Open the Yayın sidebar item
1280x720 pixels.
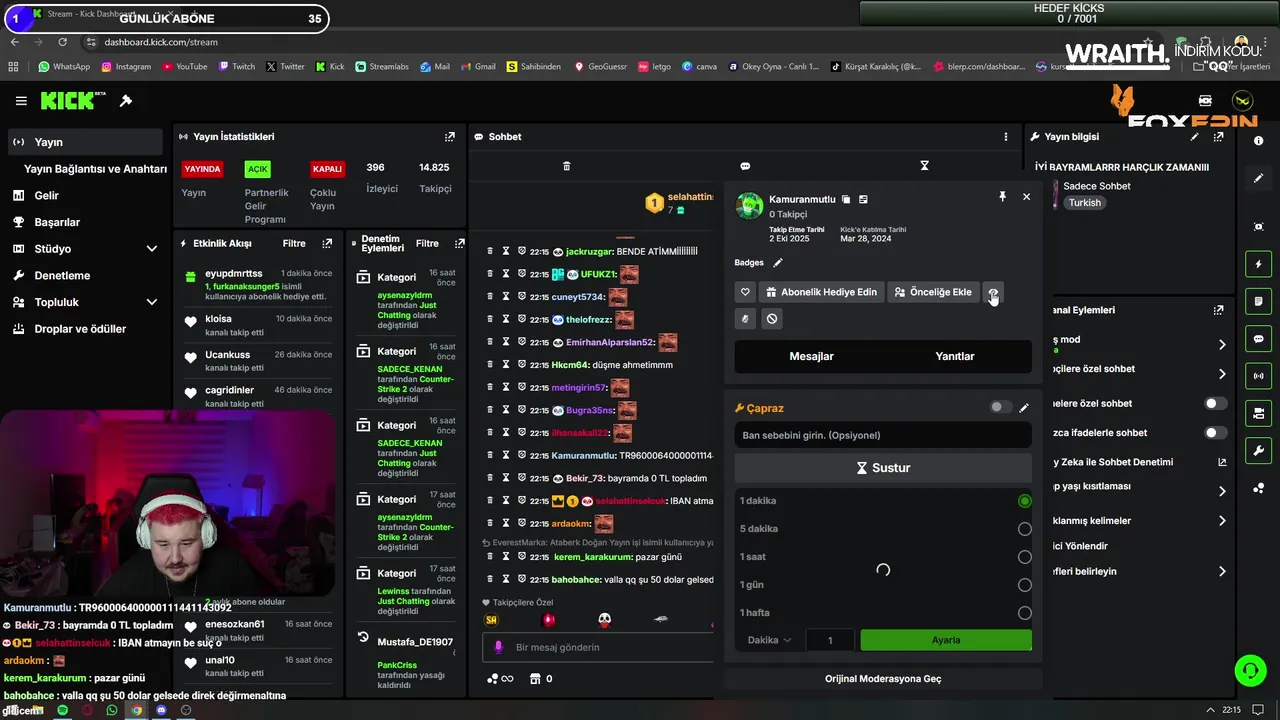(x=85, y=142)
